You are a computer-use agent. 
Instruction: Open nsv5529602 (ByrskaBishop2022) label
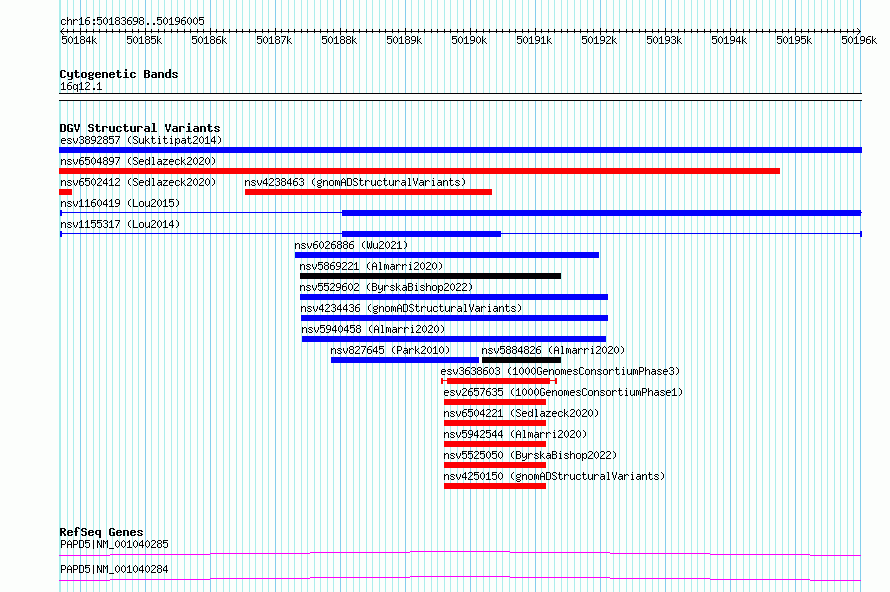[386, 287]
